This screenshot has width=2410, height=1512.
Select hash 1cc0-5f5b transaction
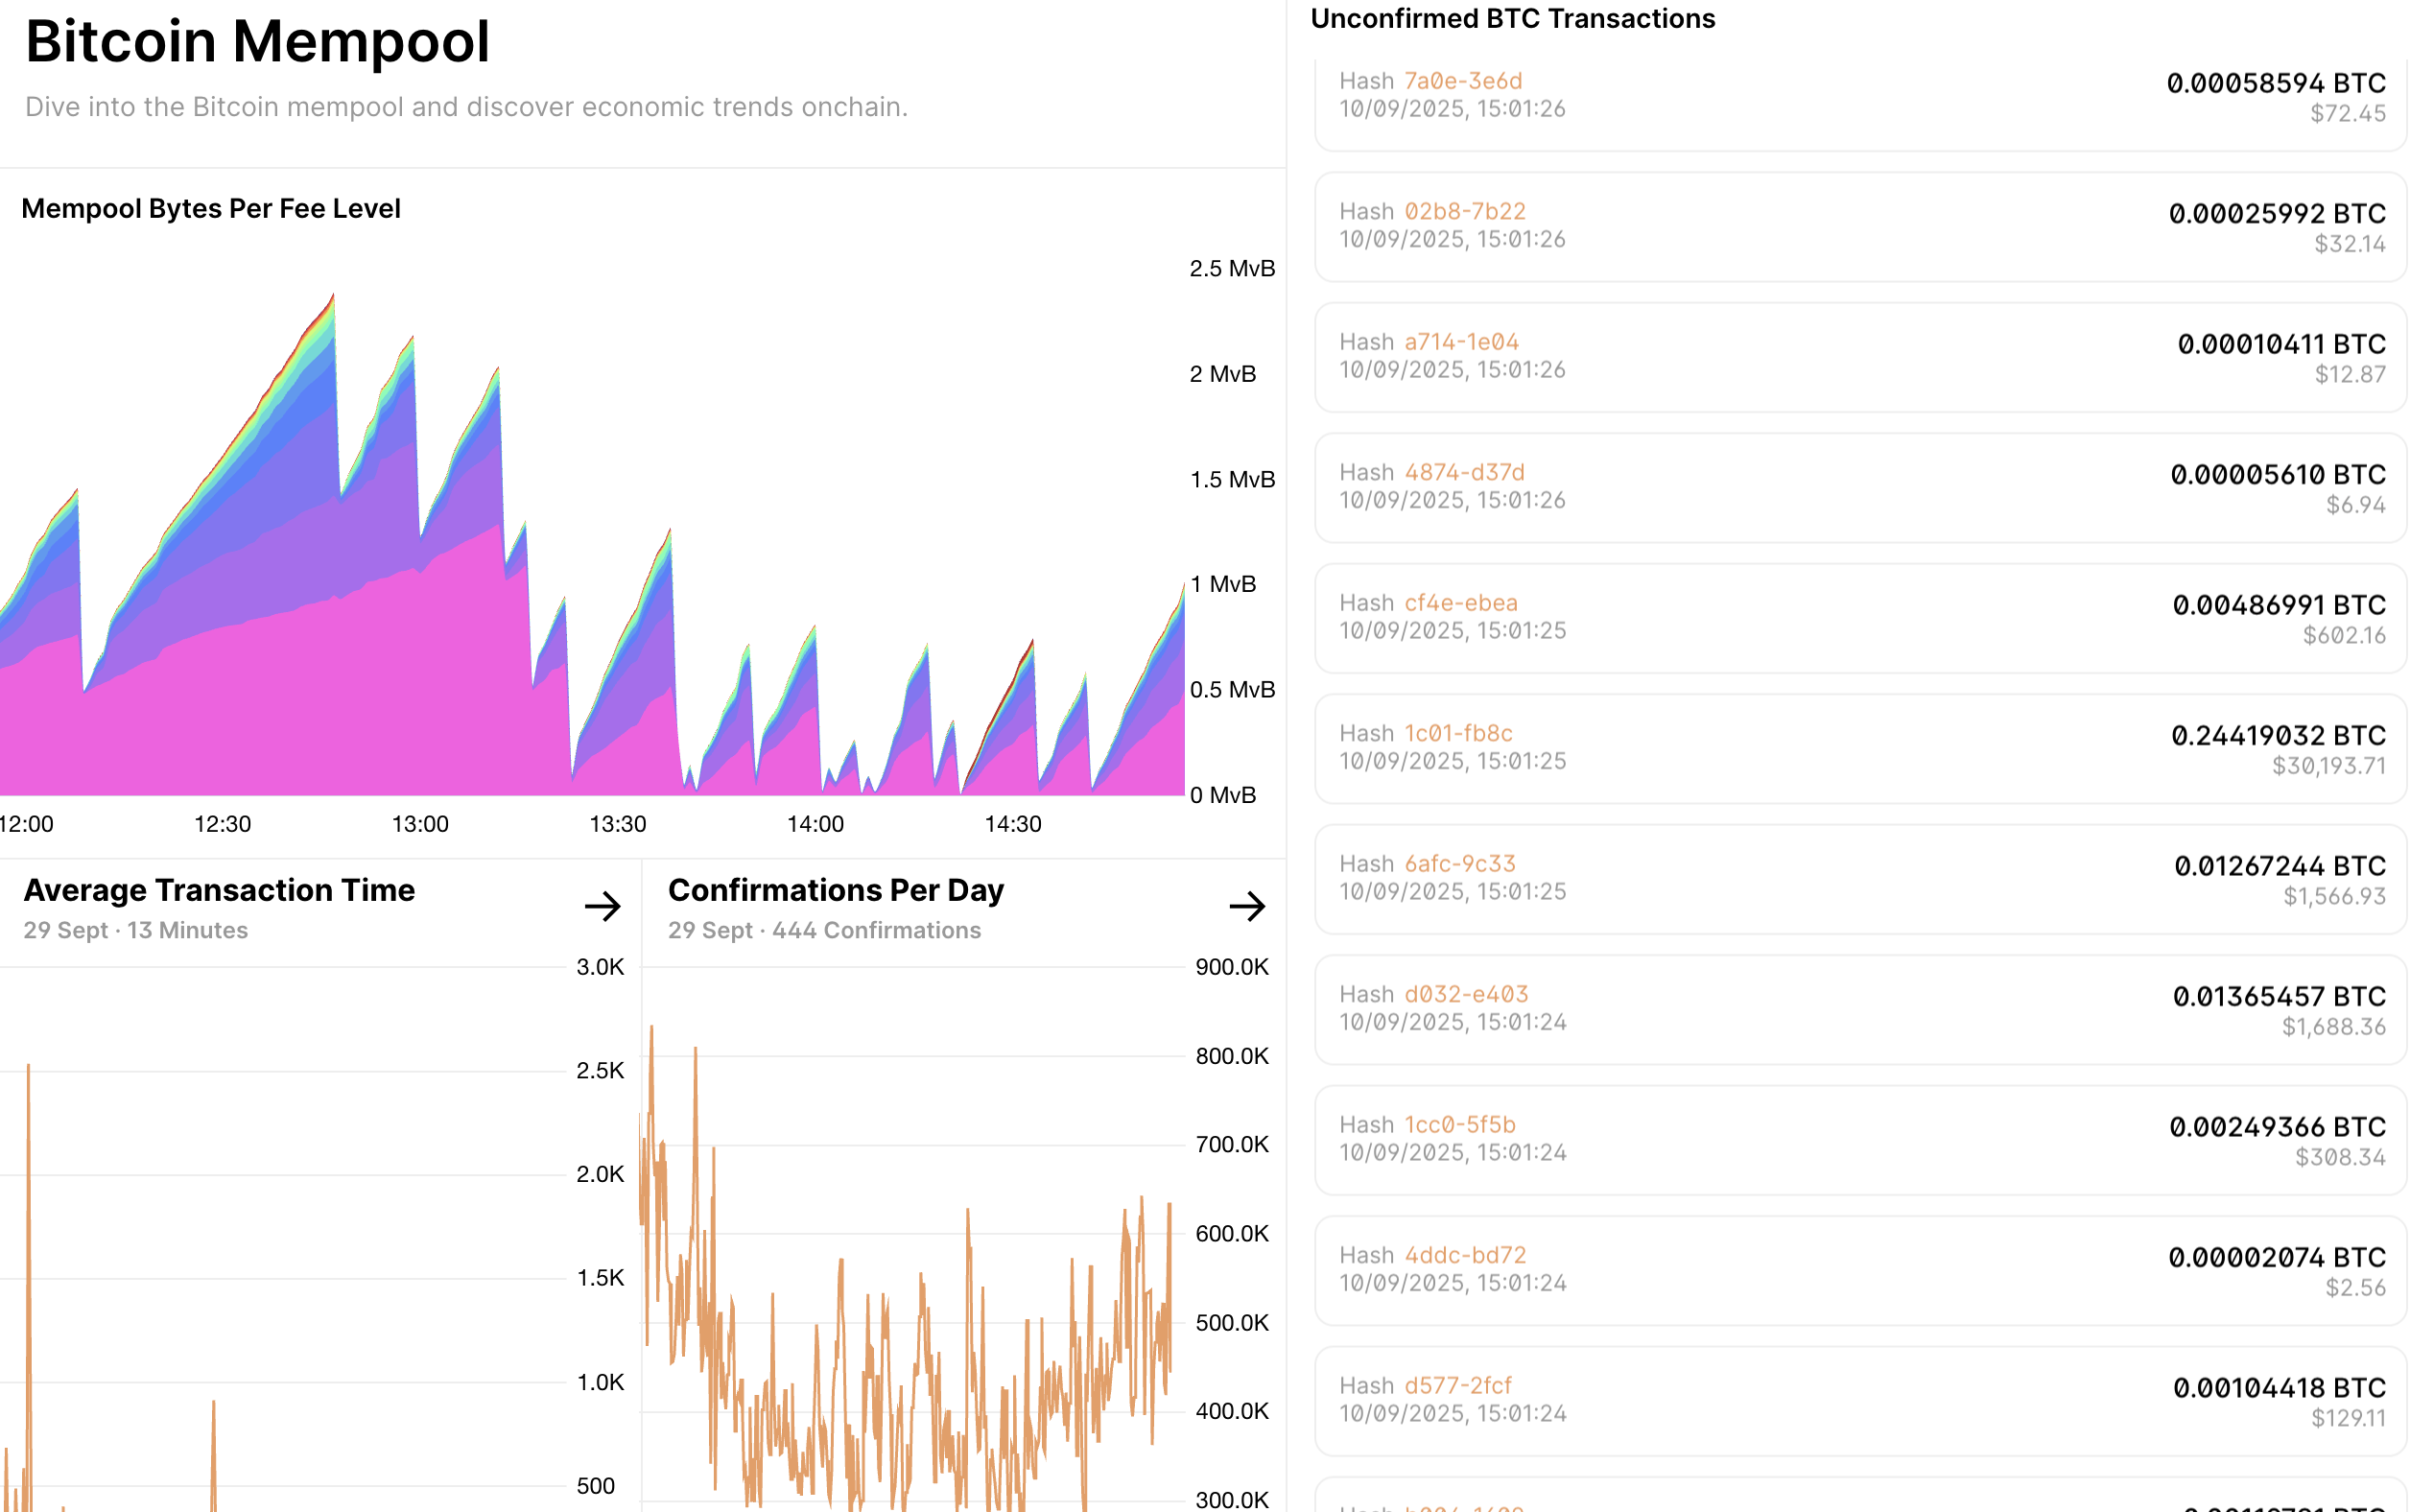pos(1460,1125)
